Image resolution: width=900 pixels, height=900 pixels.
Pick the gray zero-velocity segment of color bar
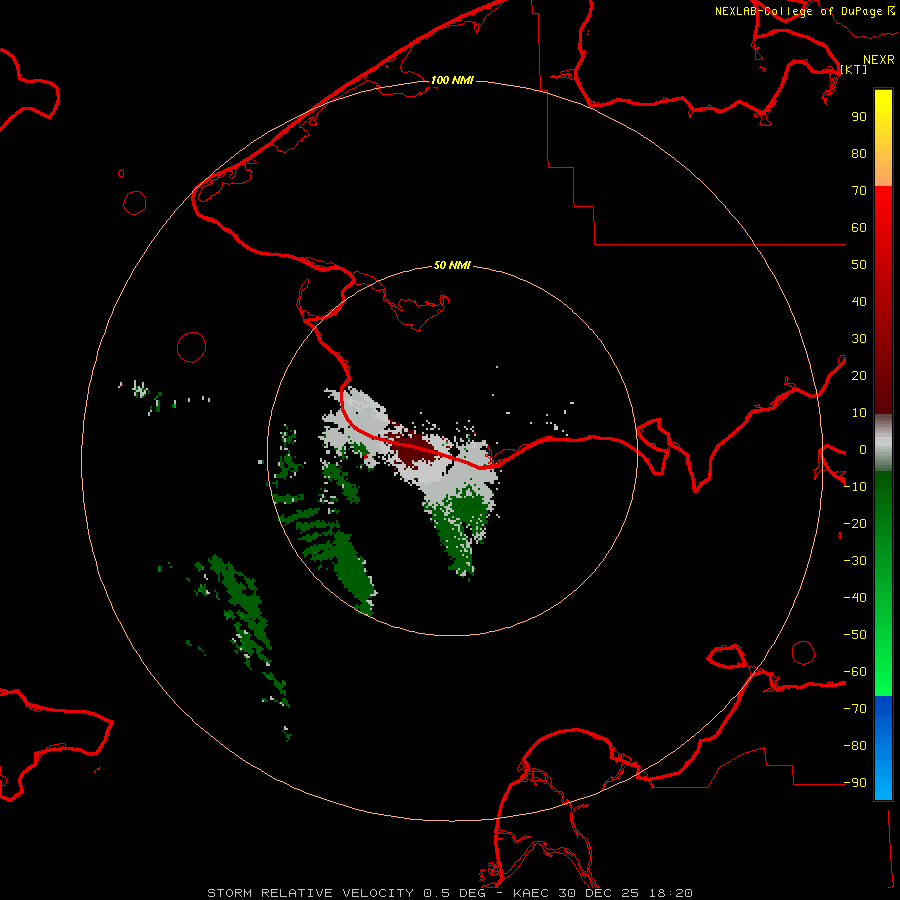click(883, 443)
